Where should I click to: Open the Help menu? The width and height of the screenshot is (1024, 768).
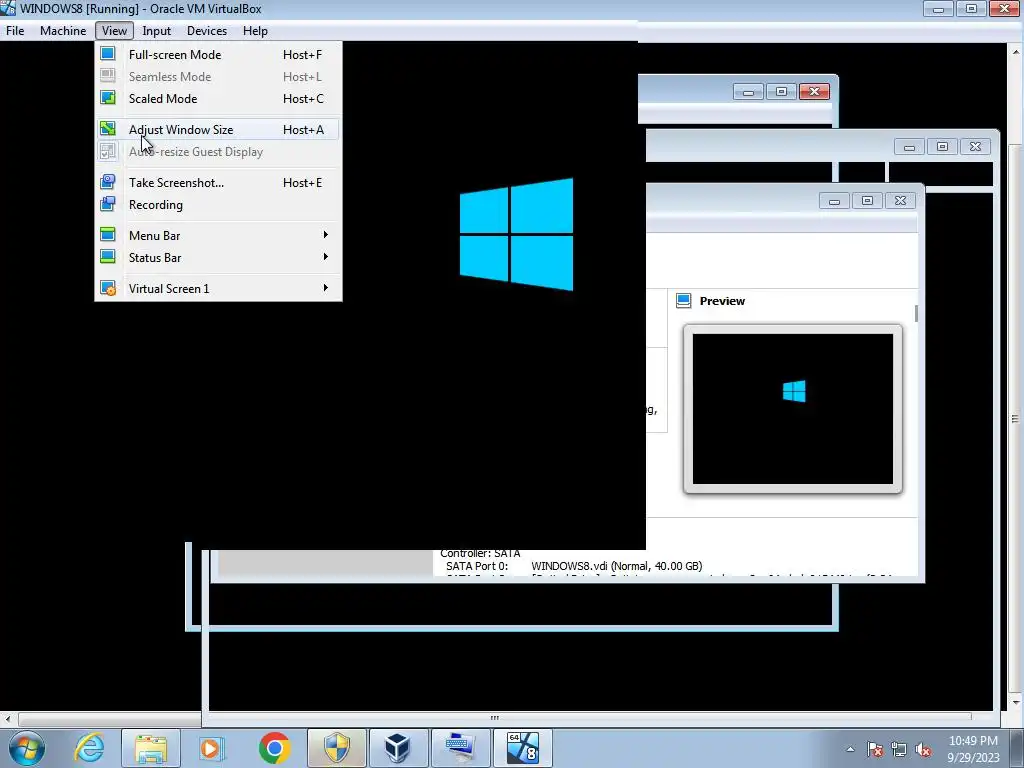255,31
